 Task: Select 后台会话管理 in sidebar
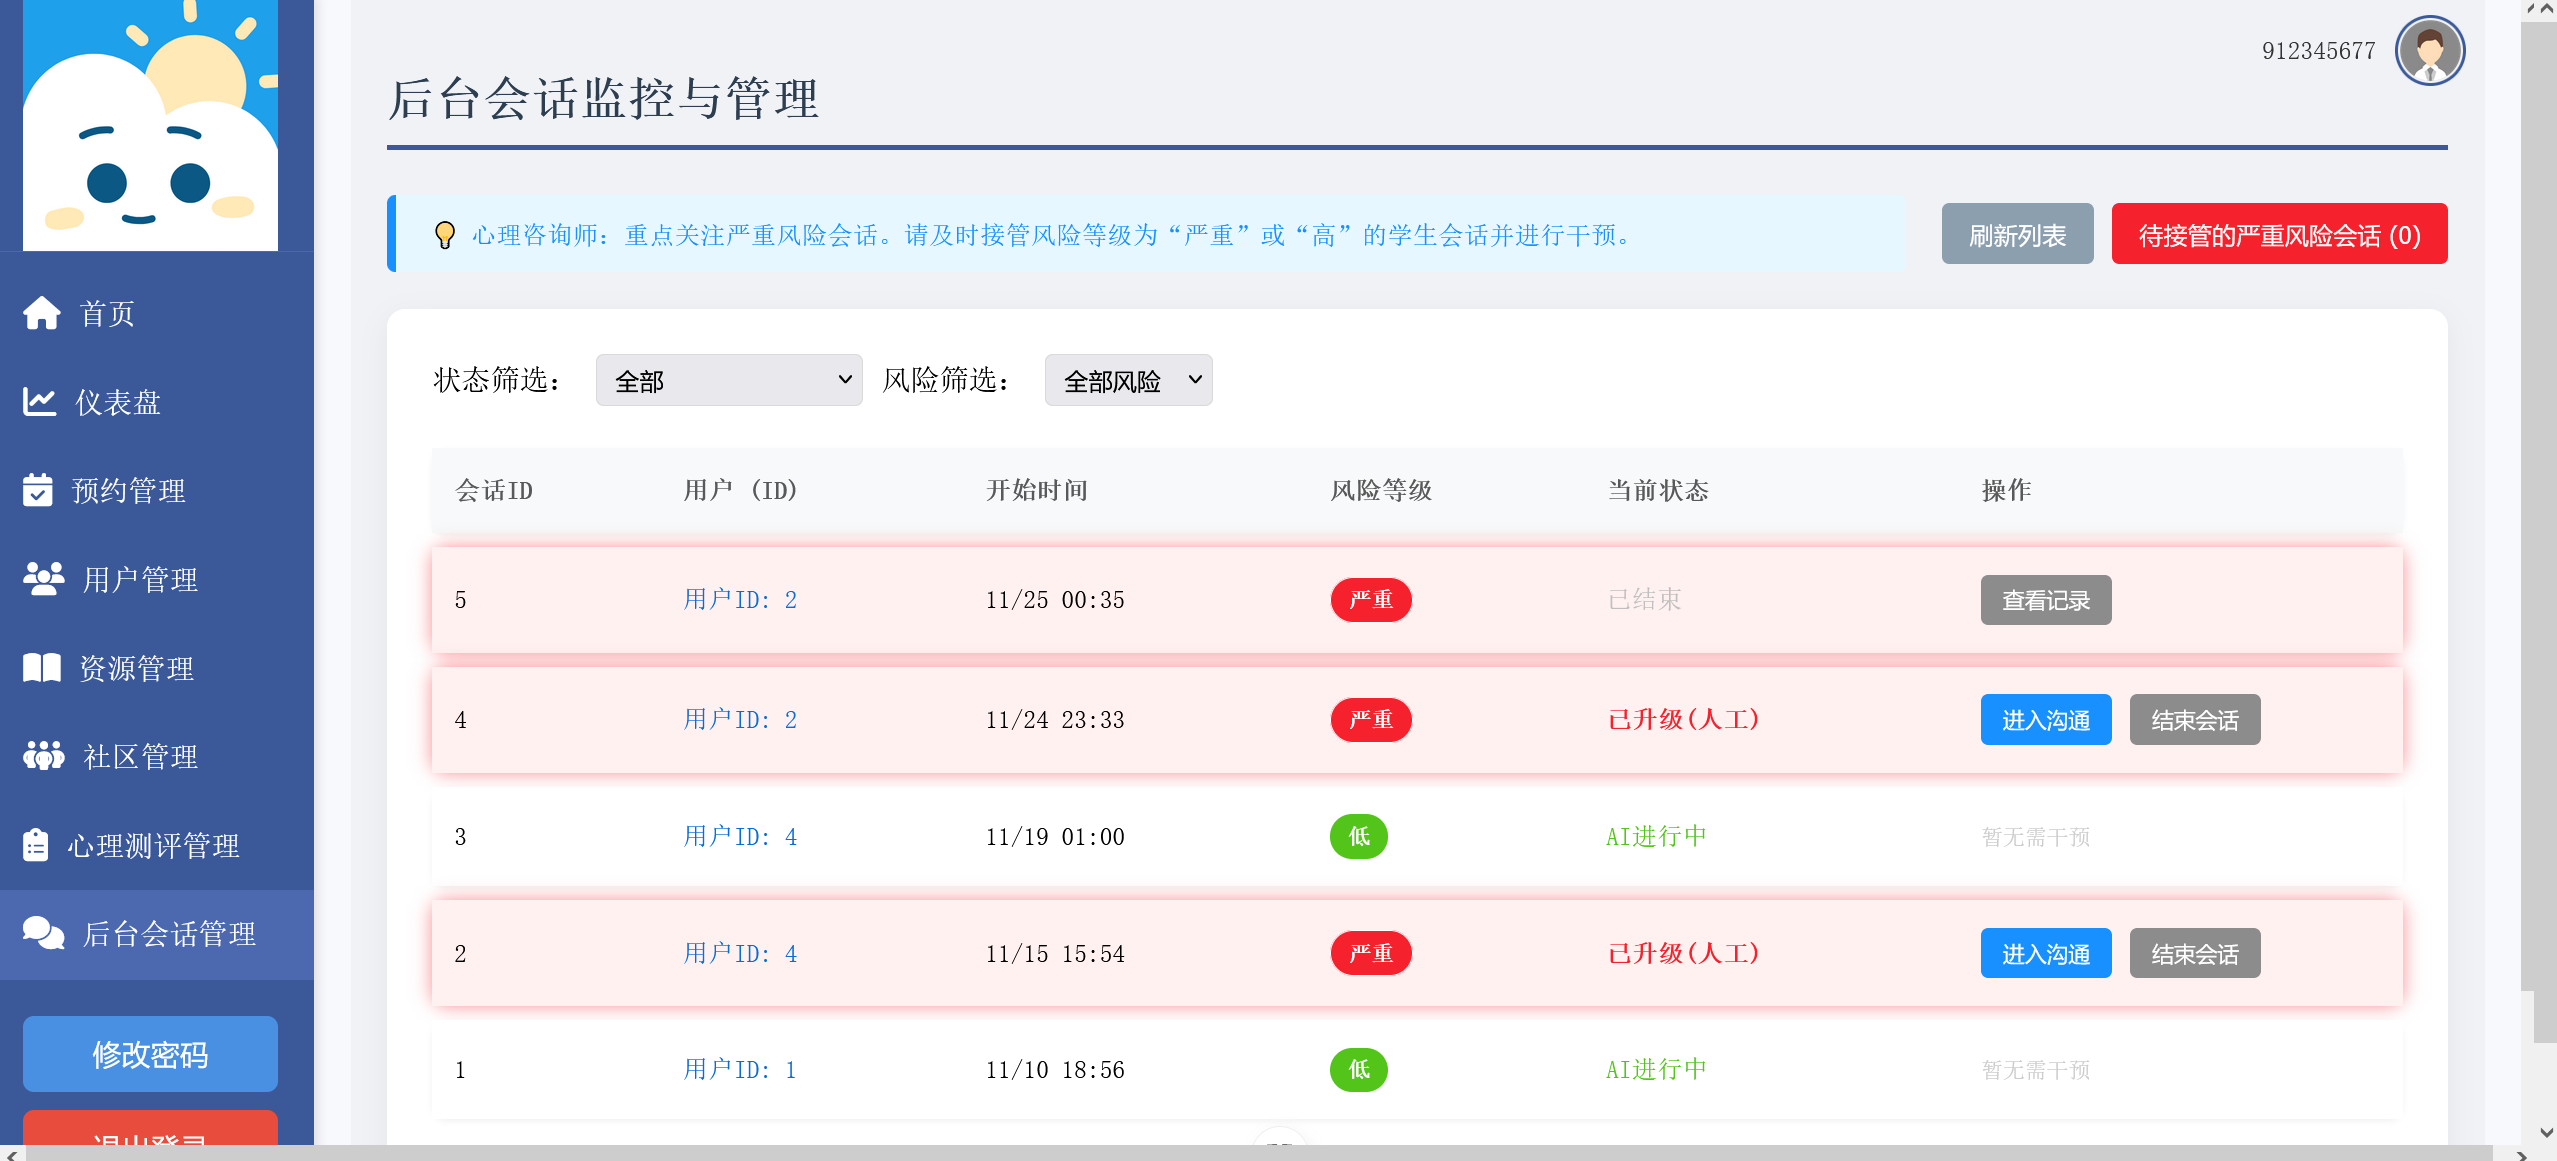[x=157, y=934]
